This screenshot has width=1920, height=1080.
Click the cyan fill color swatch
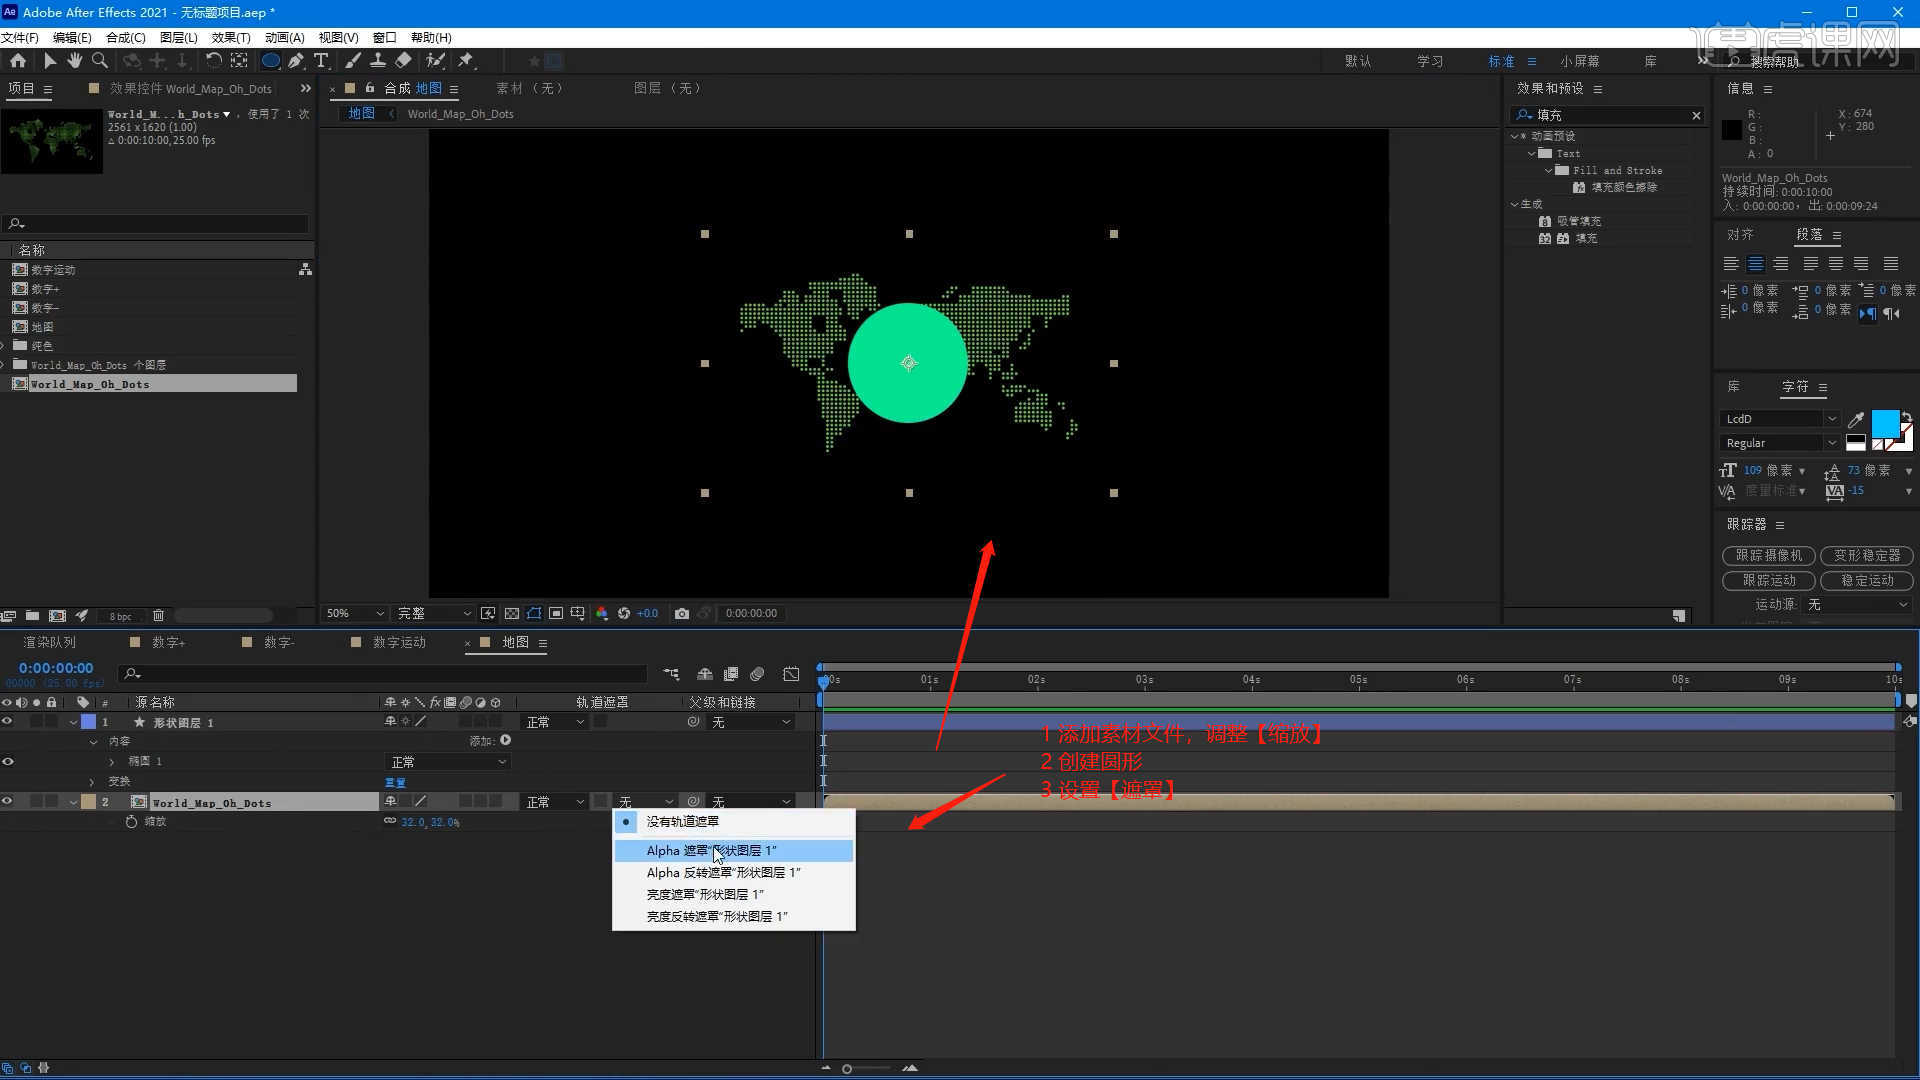tap(1884, 423)
